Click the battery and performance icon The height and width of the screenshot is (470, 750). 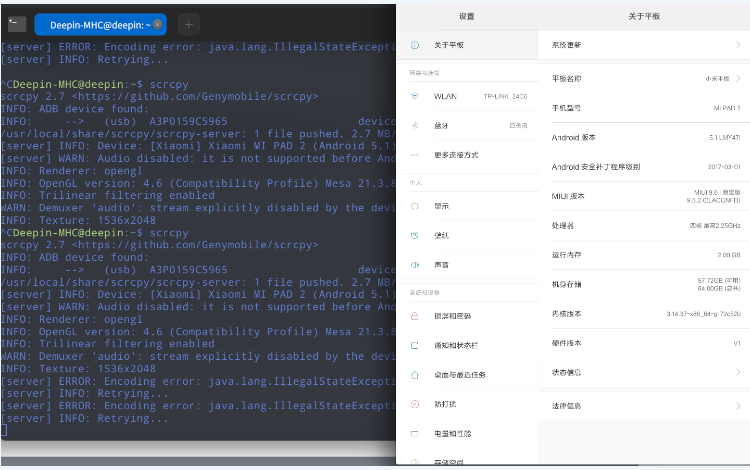pos(415,434)
